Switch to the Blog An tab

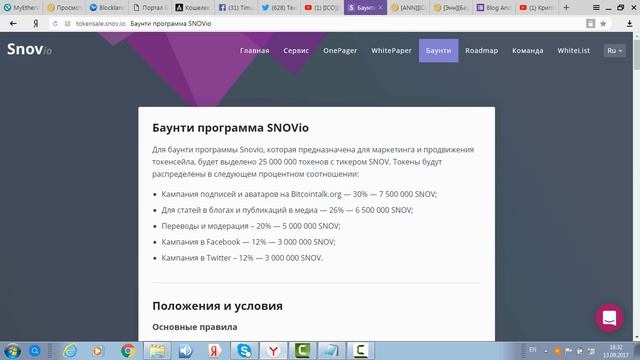(494, 7)
